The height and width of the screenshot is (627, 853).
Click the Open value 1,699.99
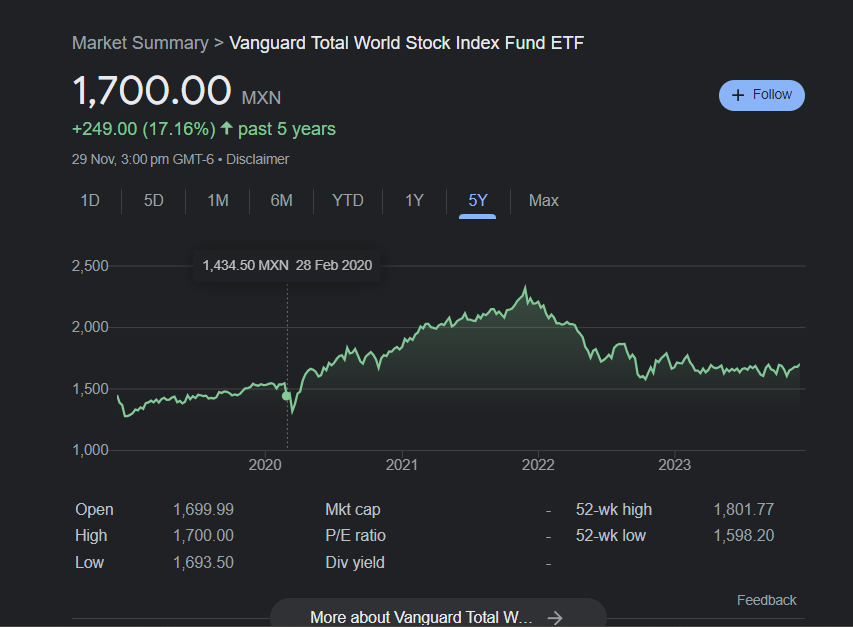(x=203, y=510)
